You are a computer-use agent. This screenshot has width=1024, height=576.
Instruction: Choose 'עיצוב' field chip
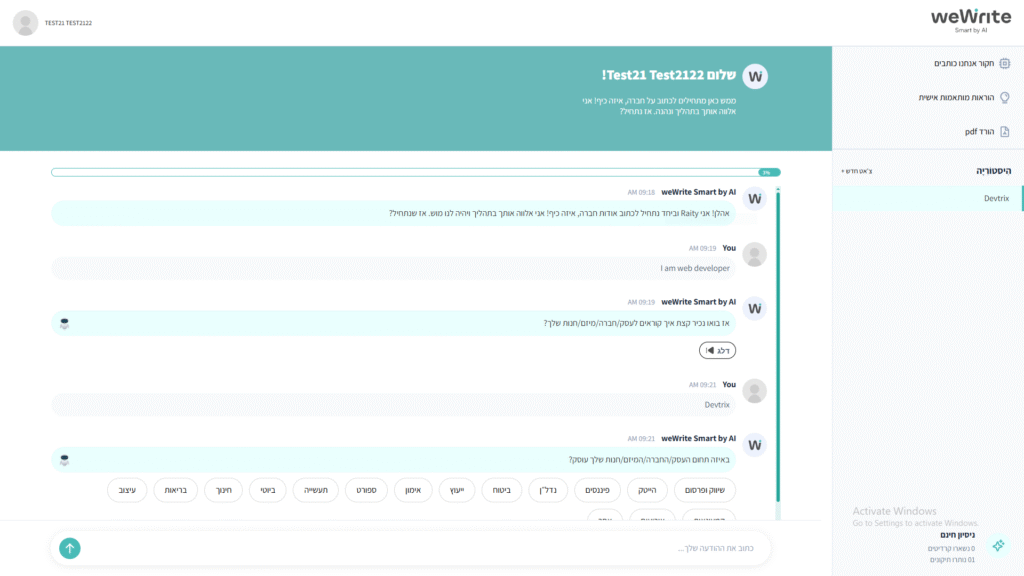(x=127, y=490)
